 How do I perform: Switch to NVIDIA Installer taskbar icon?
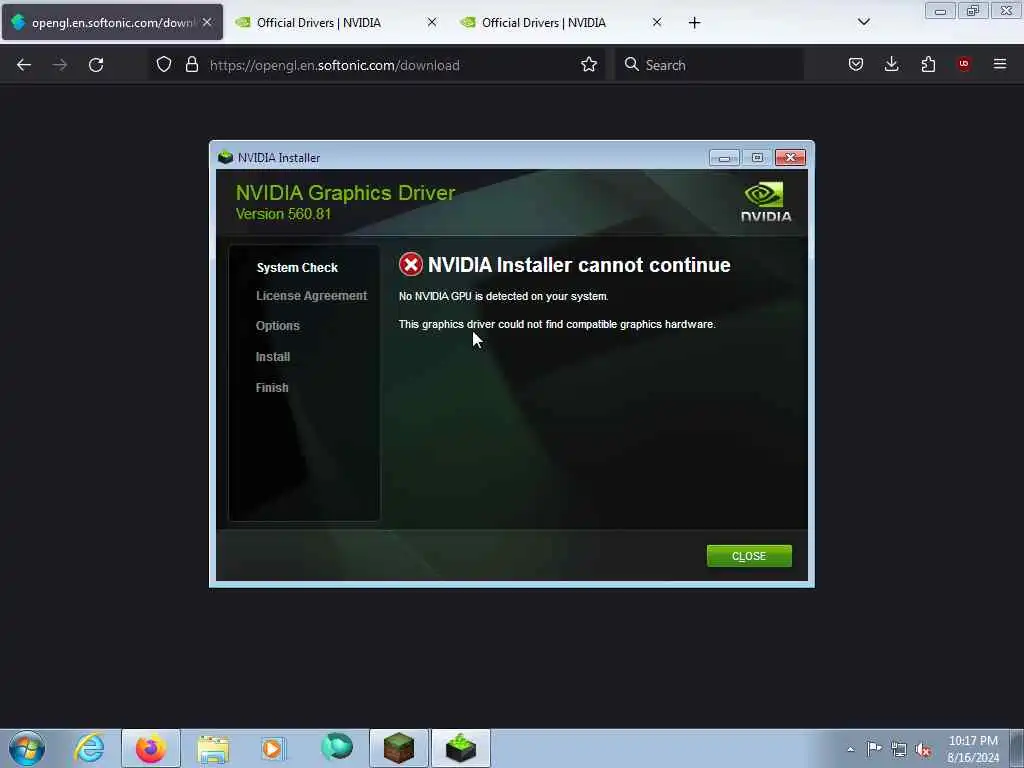pos(461,748)
